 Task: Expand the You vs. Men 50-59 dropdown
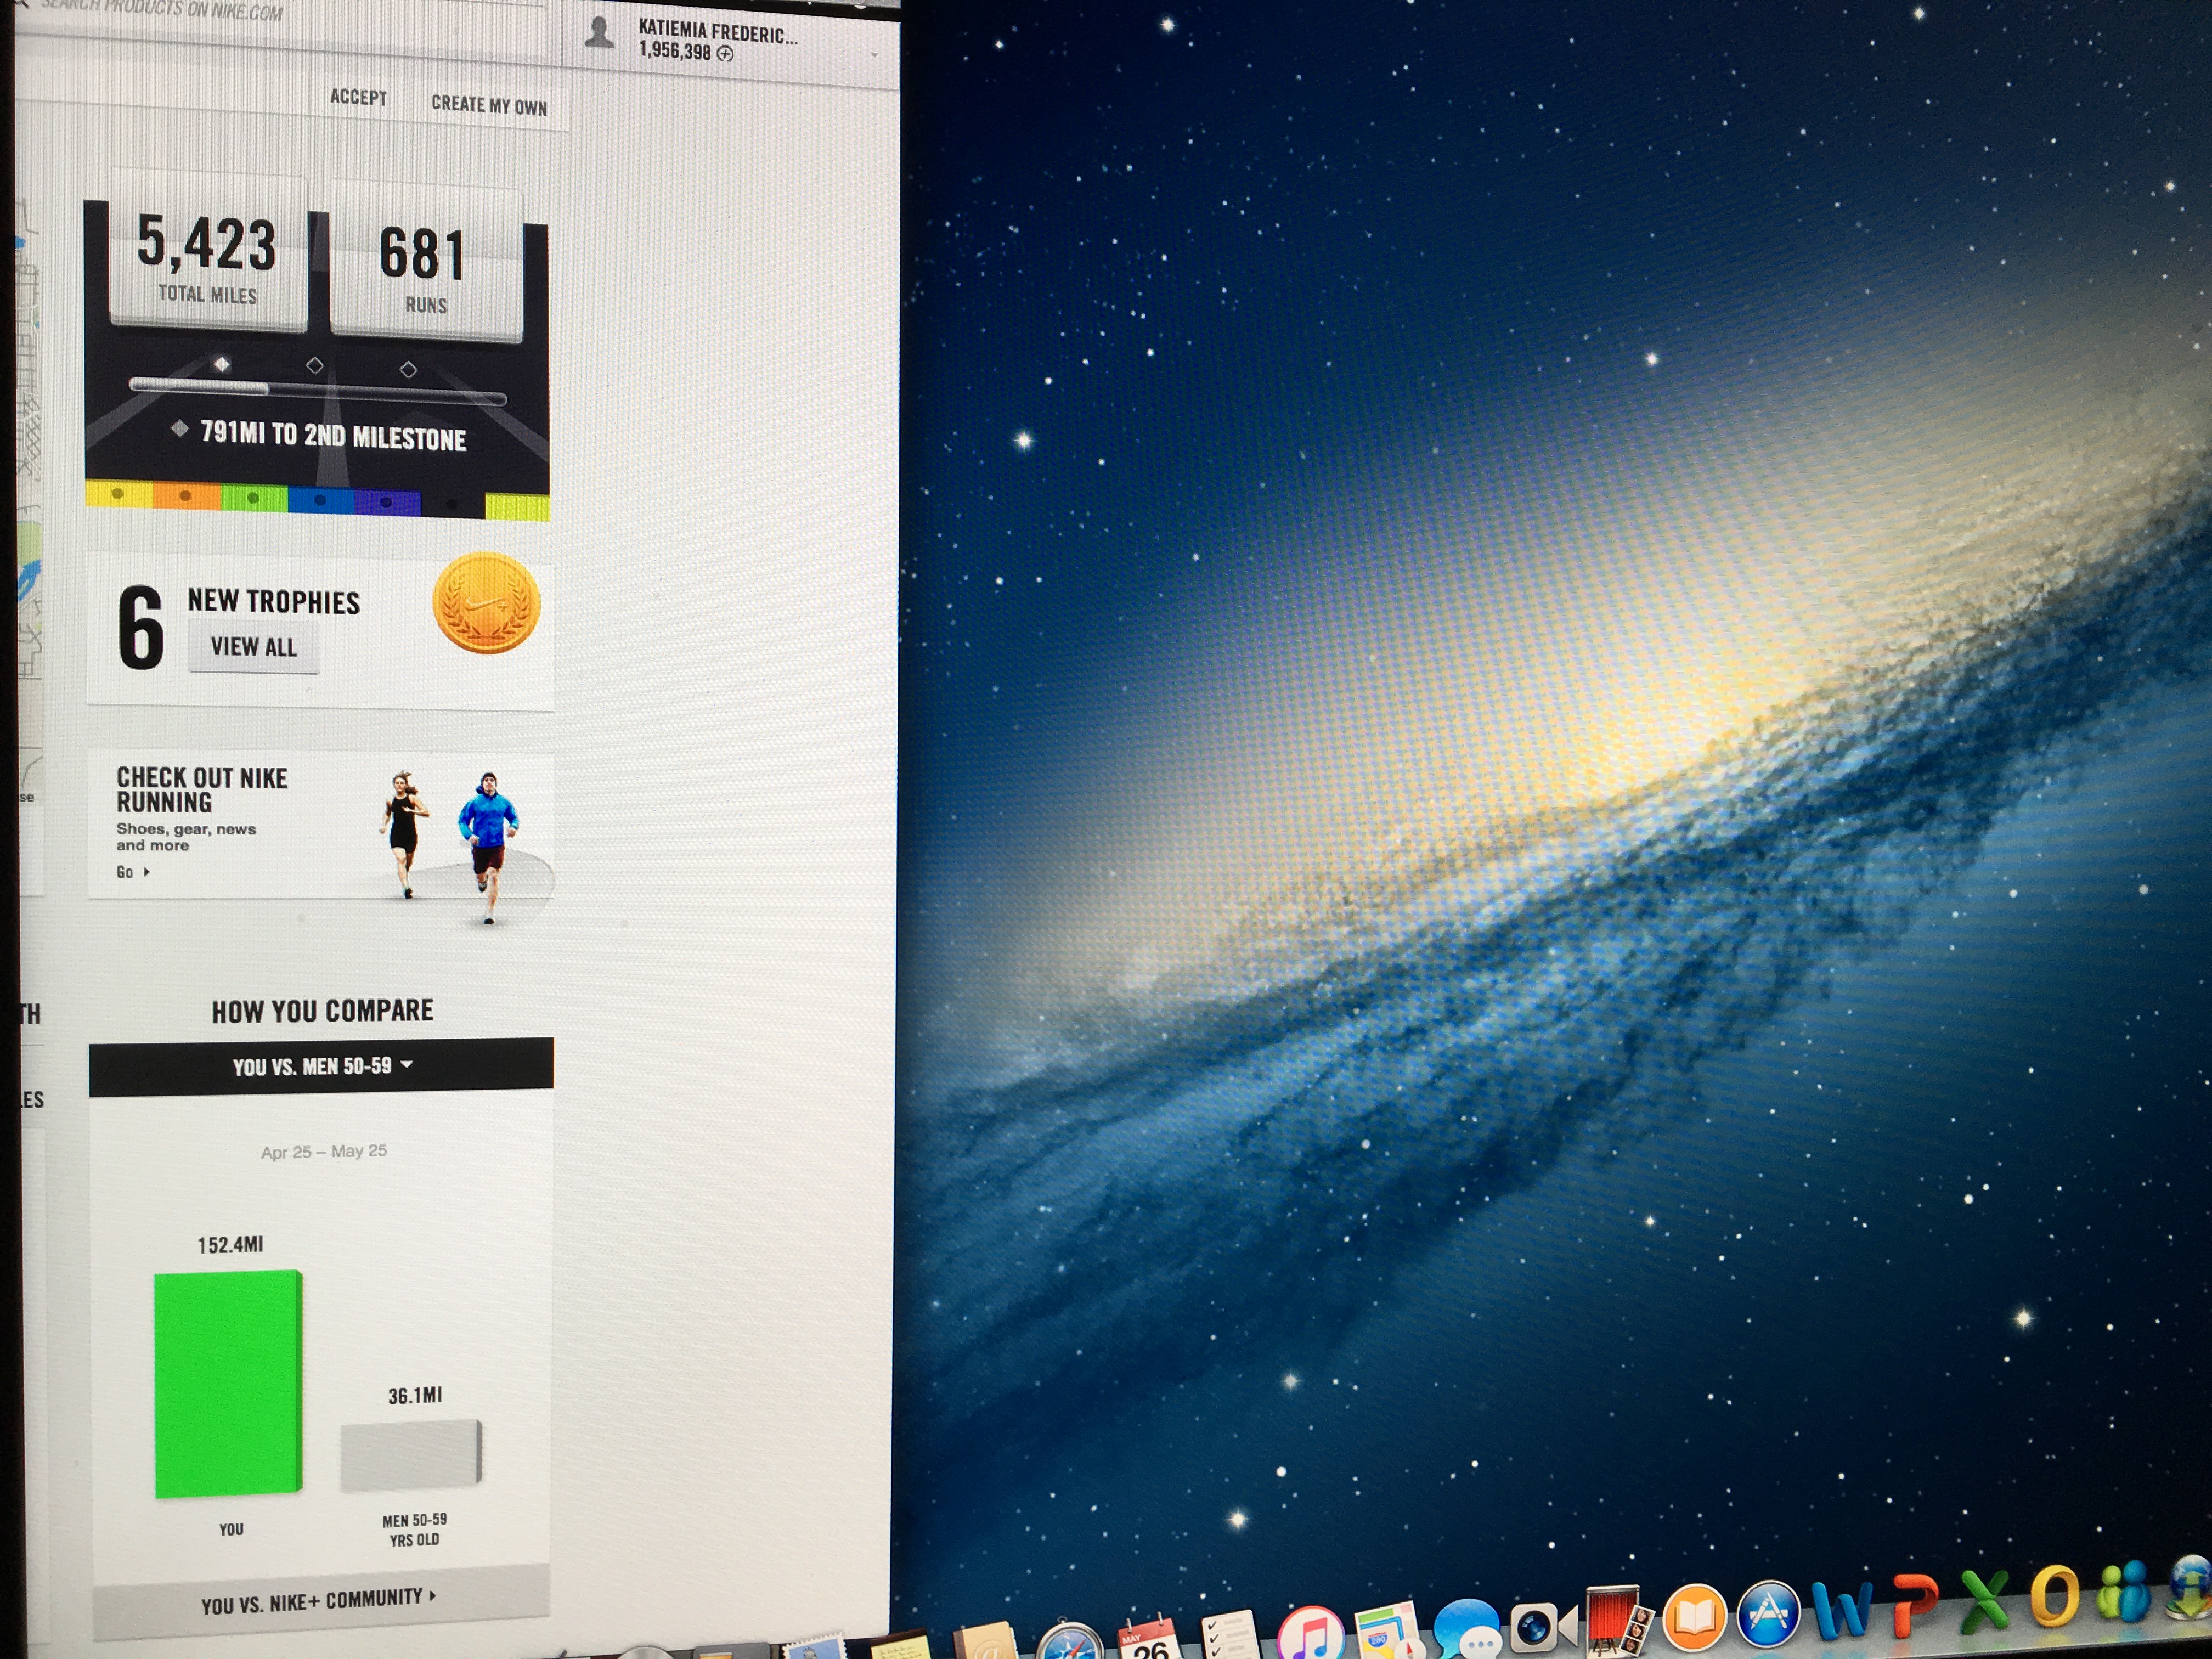pyautogui.click(x=321, y=1066)
